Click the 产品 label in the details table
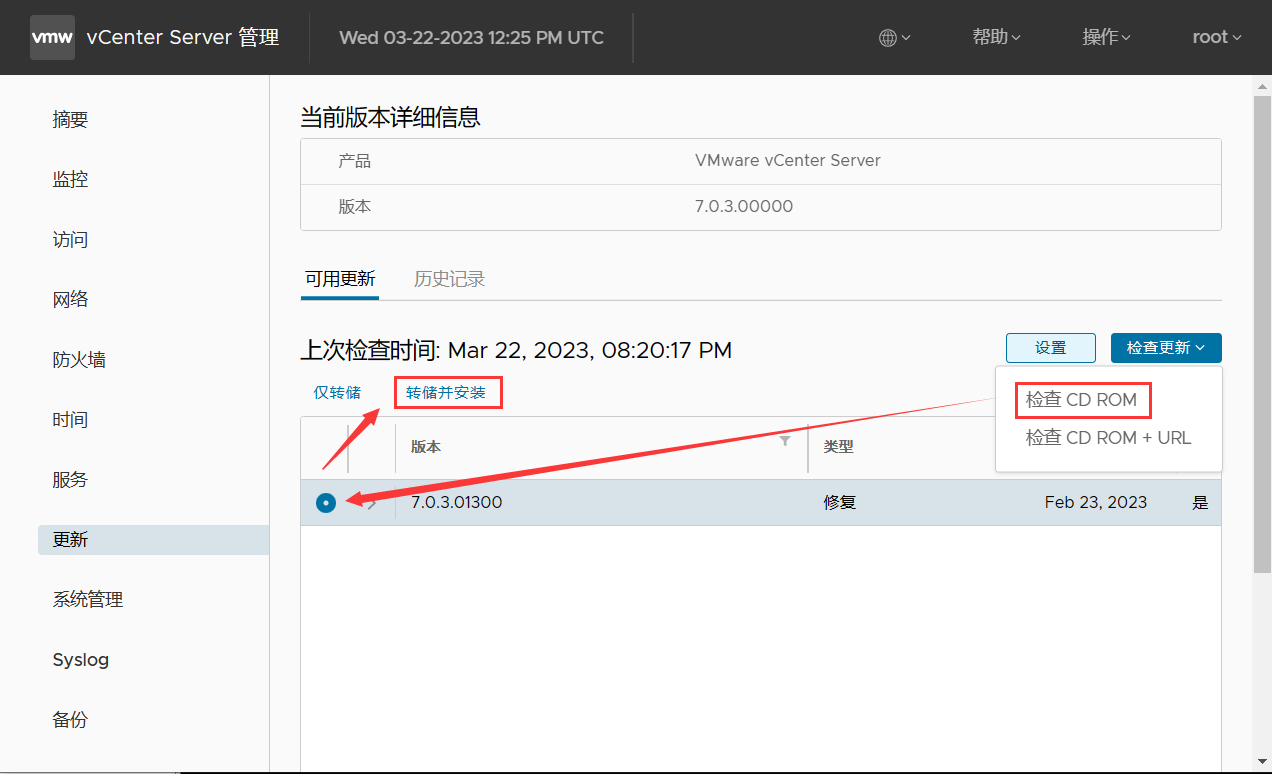The height and width of the screenshot is (774, 1272). pos(355,160)
